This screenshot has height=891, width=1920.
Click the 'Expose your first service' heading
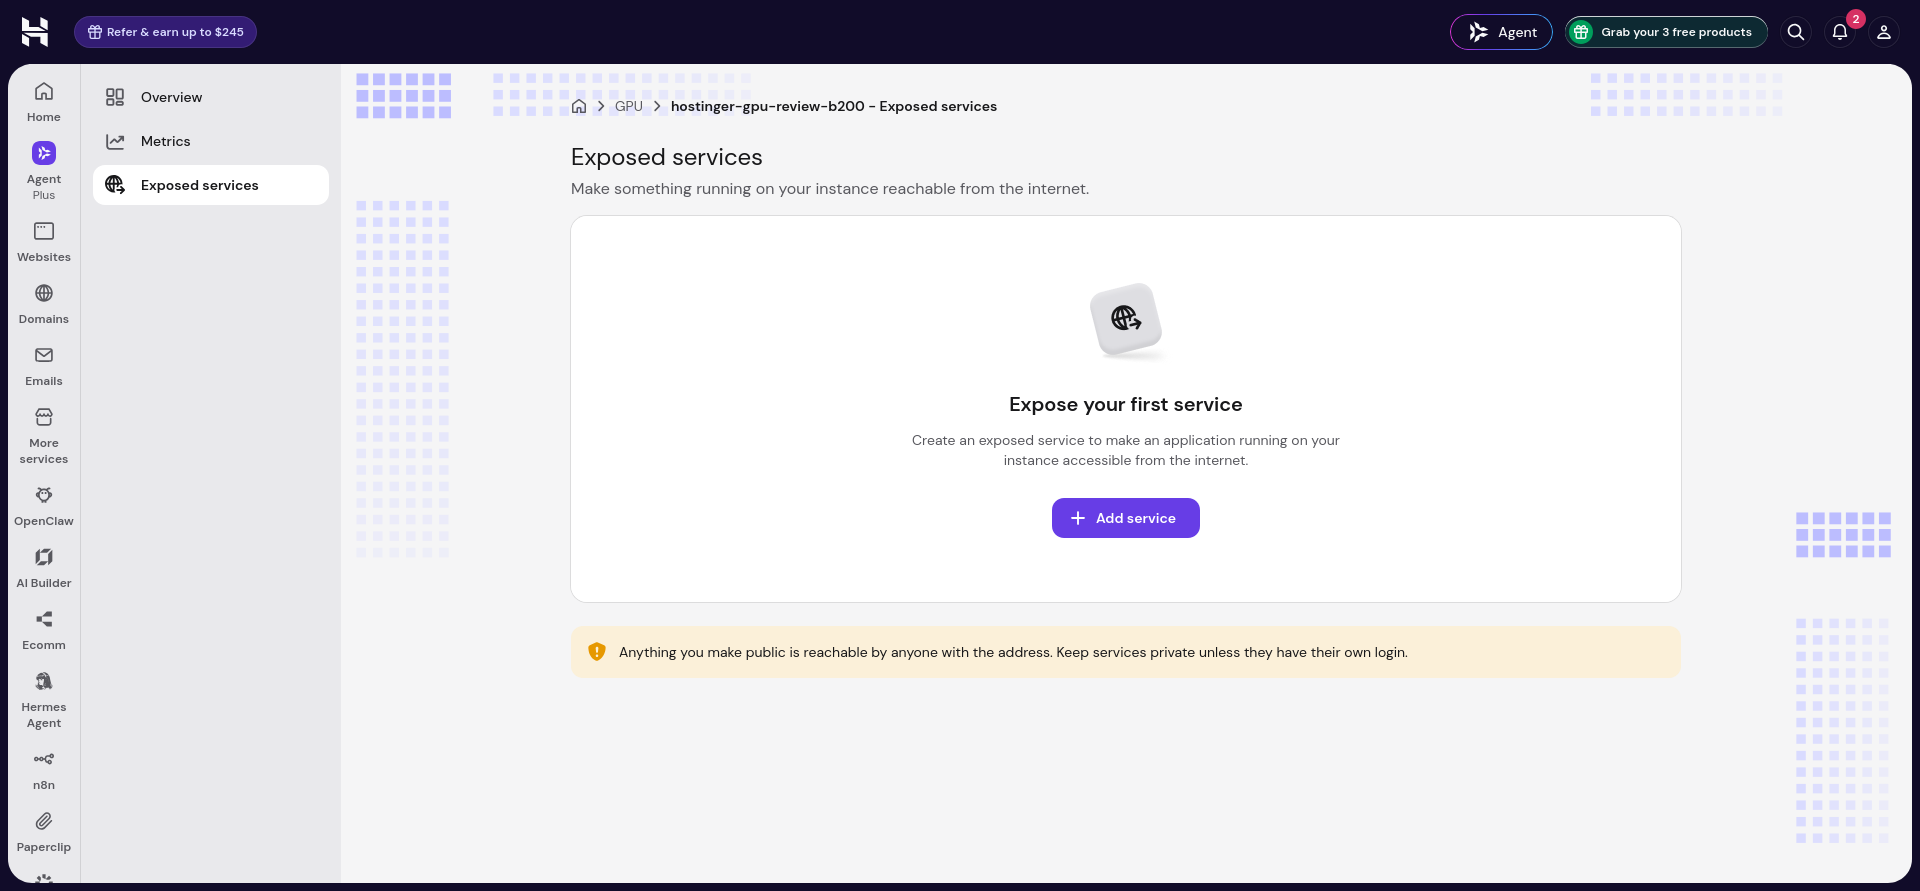pos(1126,404)
